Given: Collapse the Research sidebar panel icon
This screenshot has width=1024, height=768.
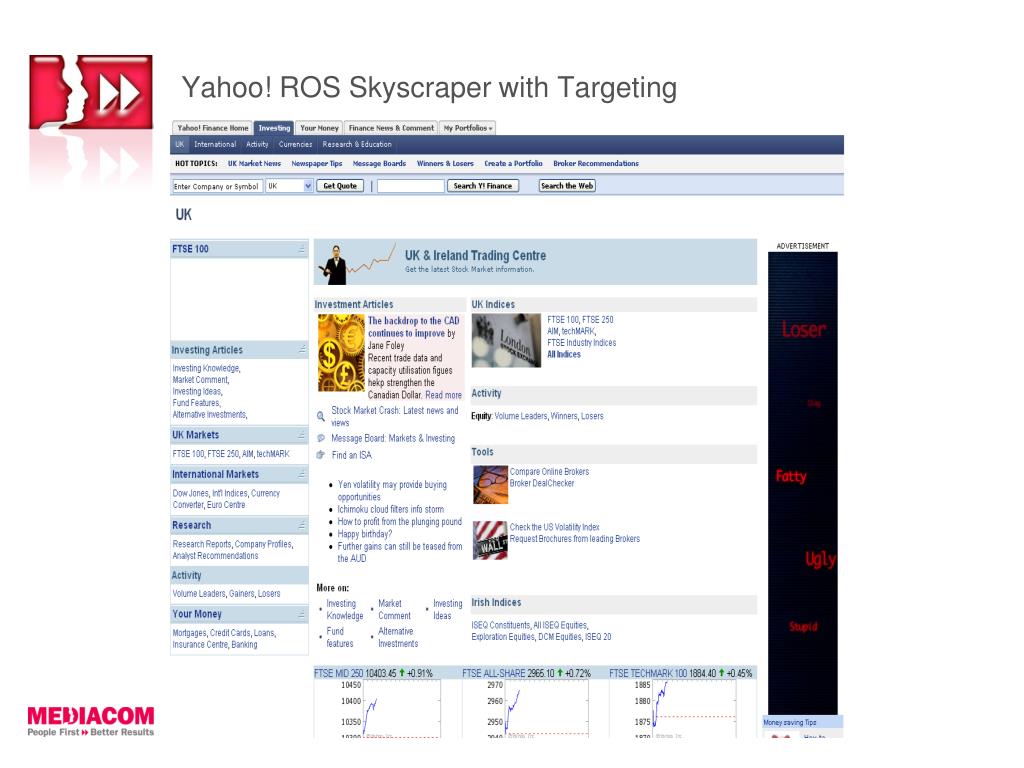Looking at the screenshot, I should point(302,524).
